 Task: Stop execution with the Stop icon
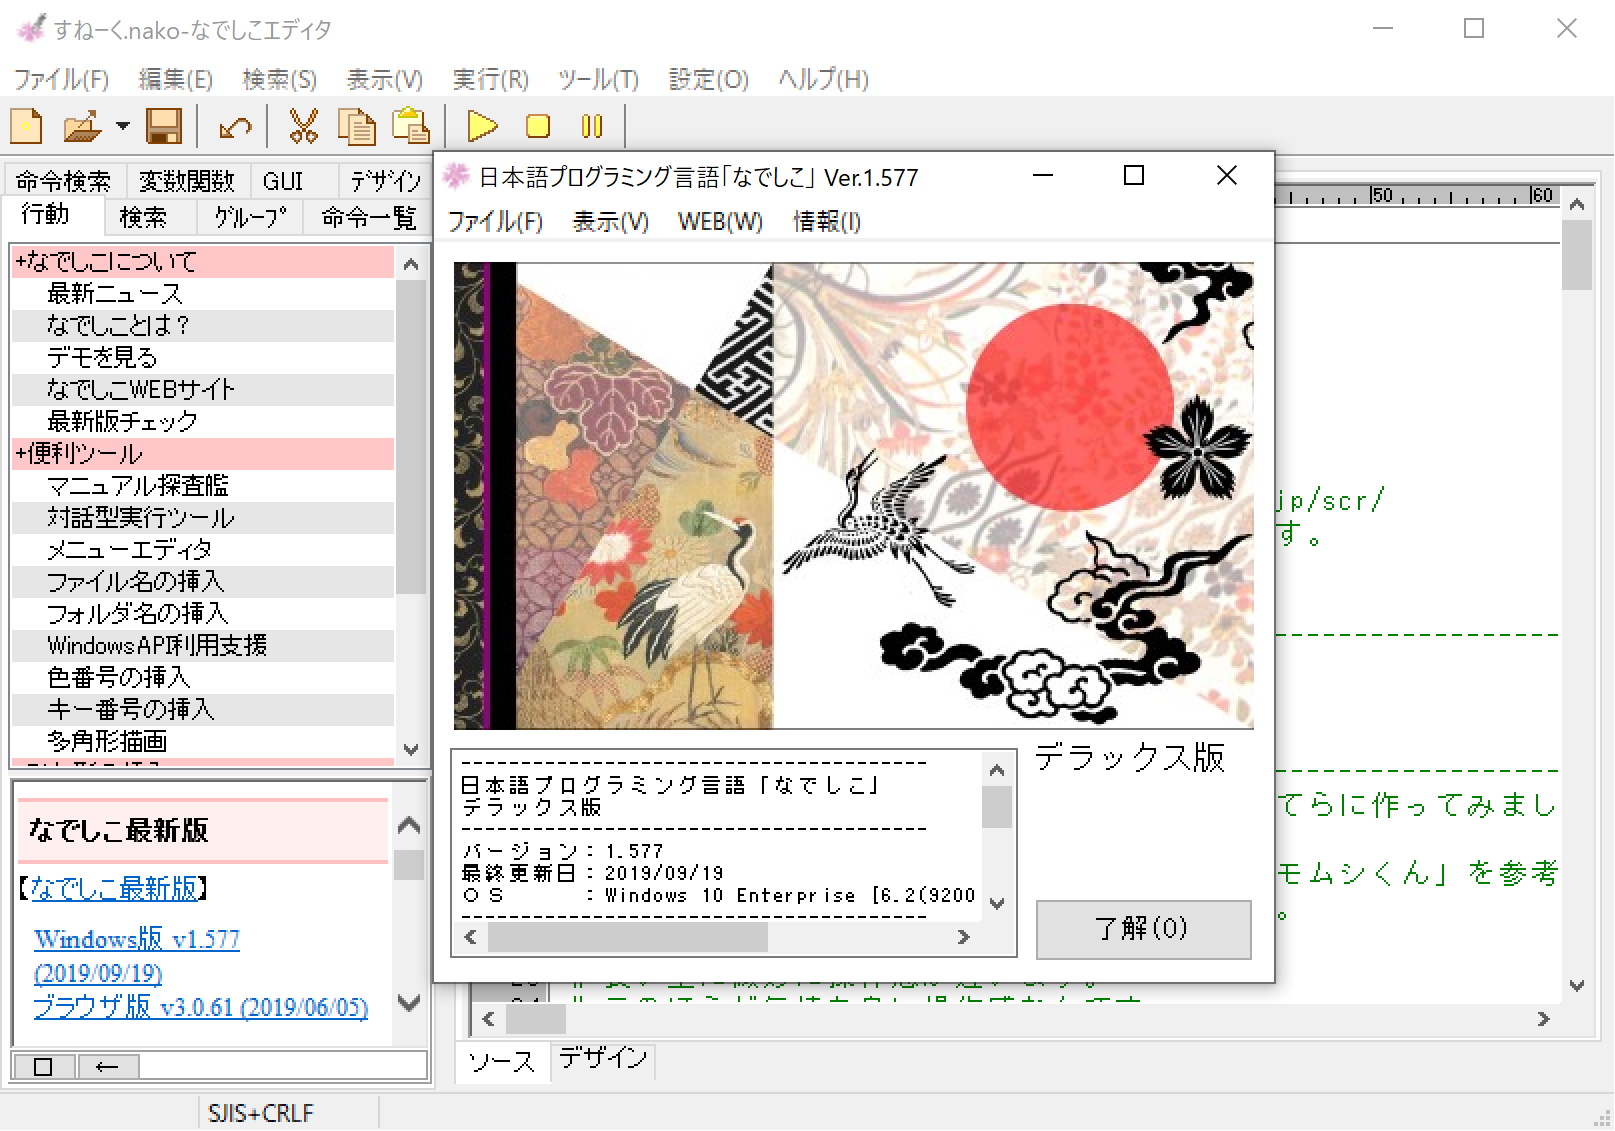pos(538,126)
